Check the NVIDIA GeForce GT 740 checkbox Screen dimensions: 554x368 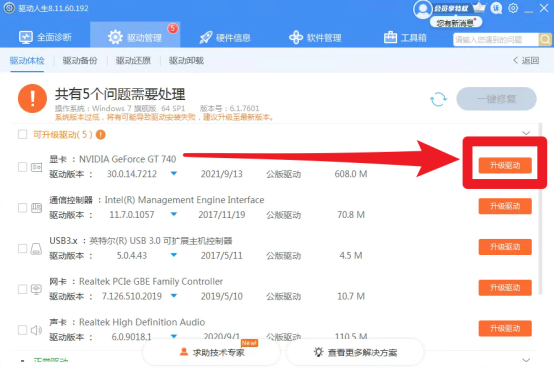pos(23,167)
